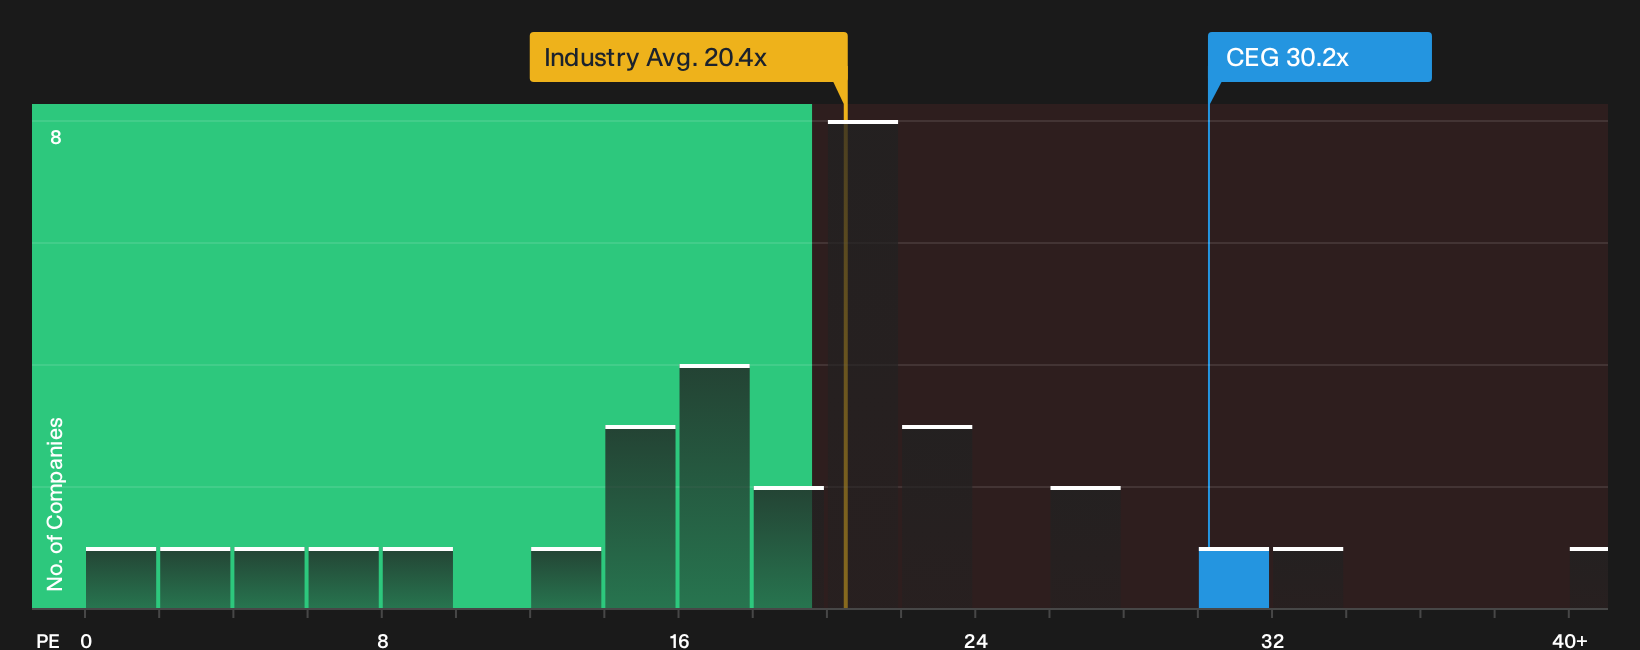Click the first bar at PE 0-2
1640x650 pixels.
[121, 578]
